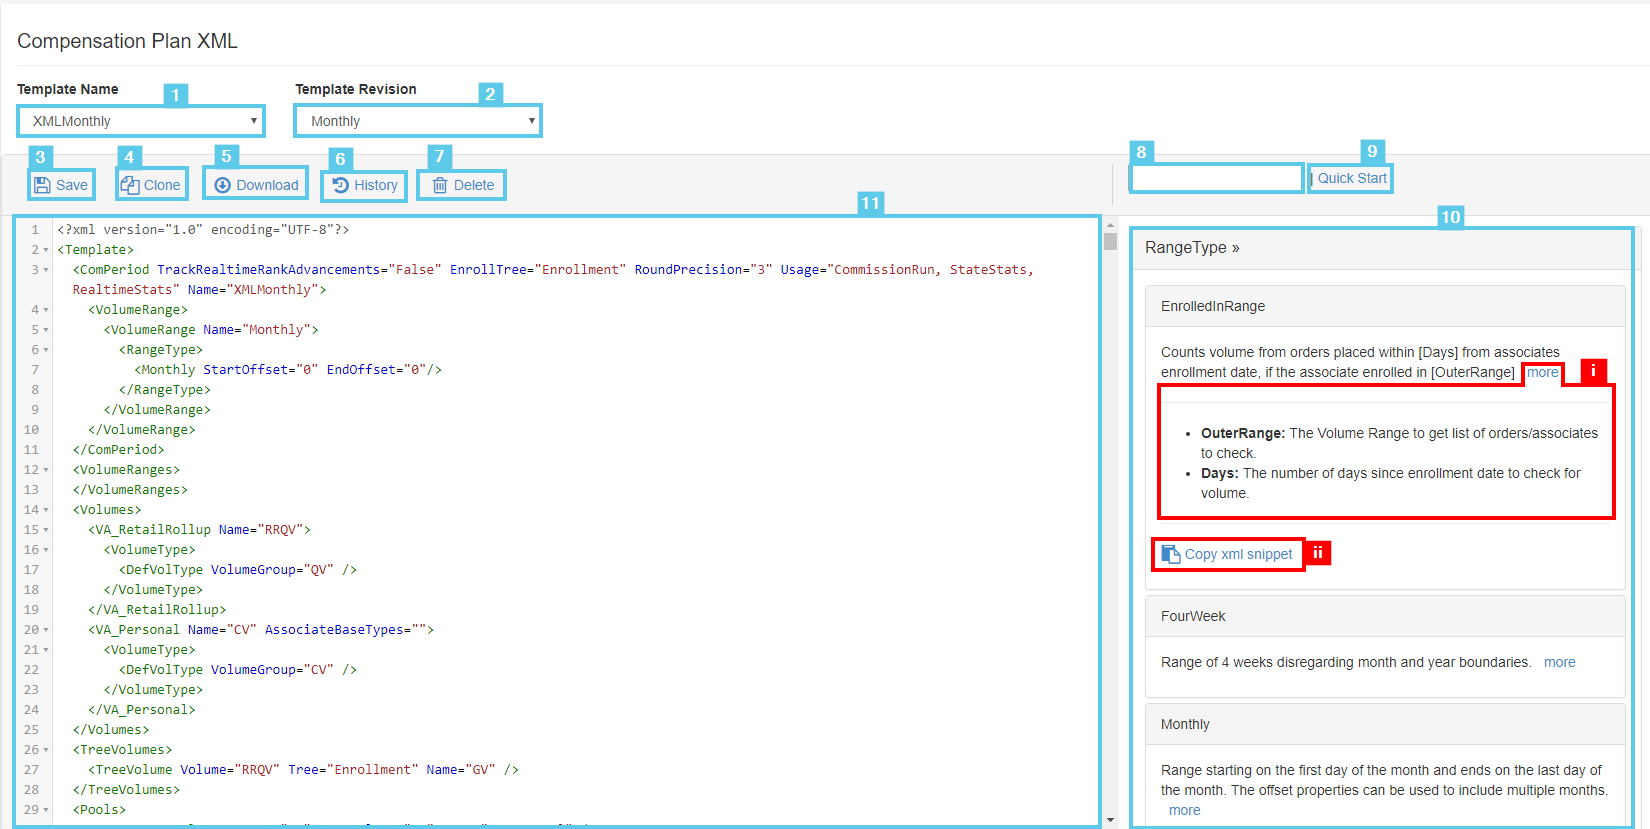Open the Template Name dropdown

click(x=141, y=121)
